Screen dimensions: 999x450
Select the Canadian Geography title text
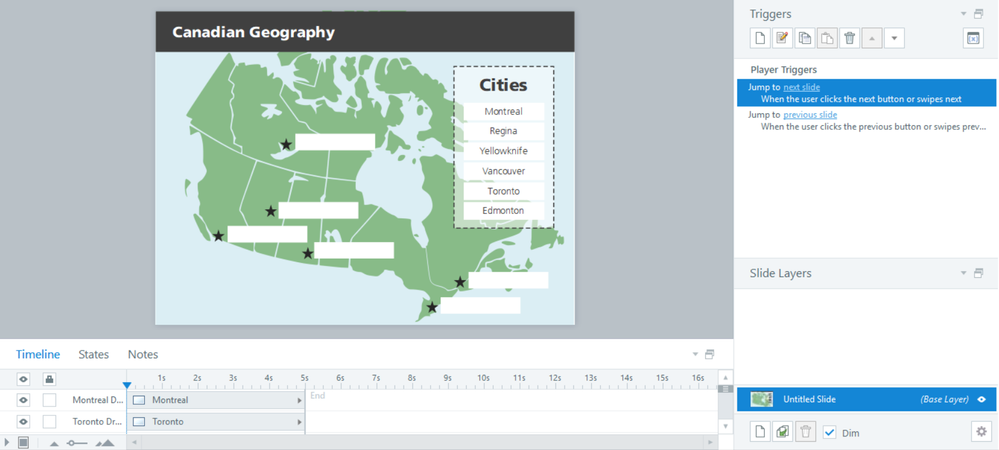point(254,32)
